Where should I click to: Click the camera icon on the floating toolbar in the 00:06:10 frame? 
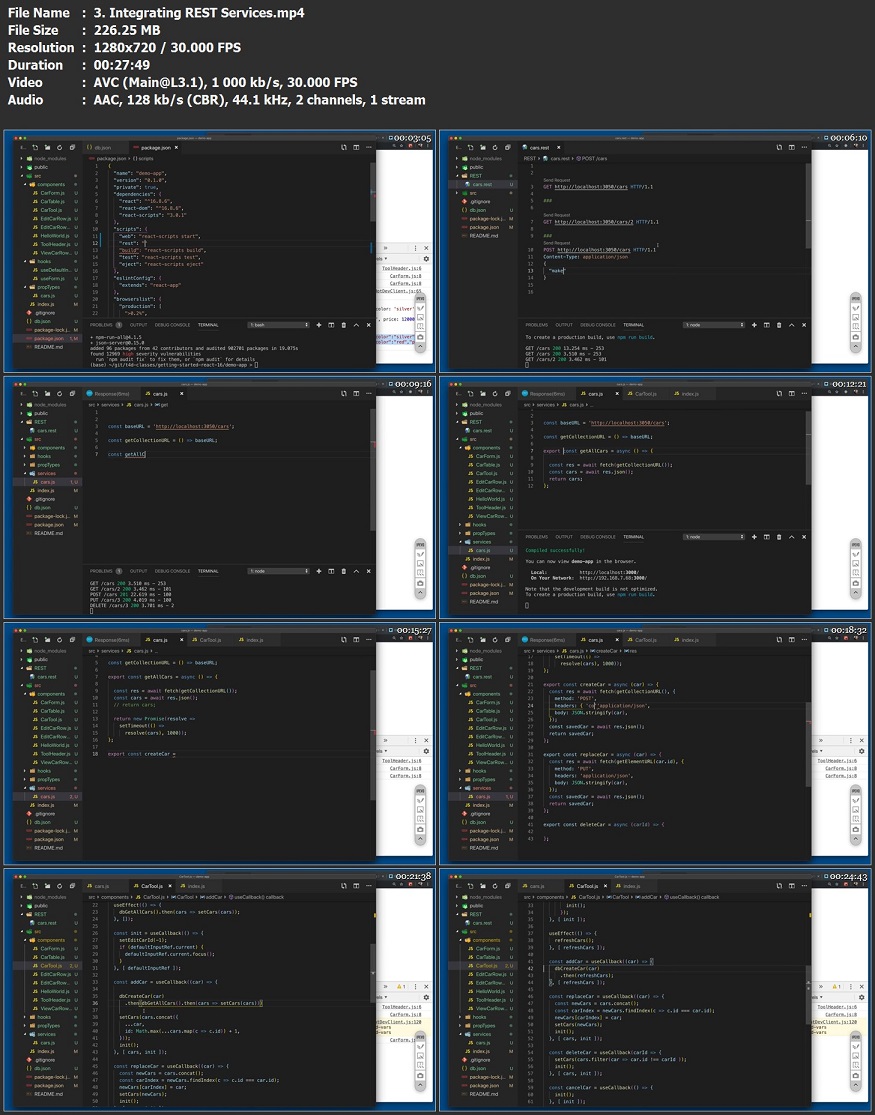coord(856,337)
